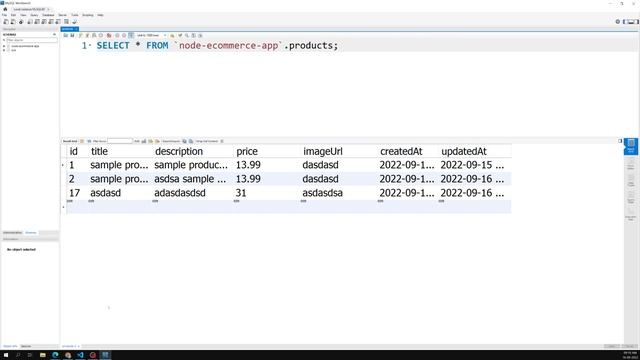Switch to Query Stats view

pyautogui.click(x=631, y=199)
